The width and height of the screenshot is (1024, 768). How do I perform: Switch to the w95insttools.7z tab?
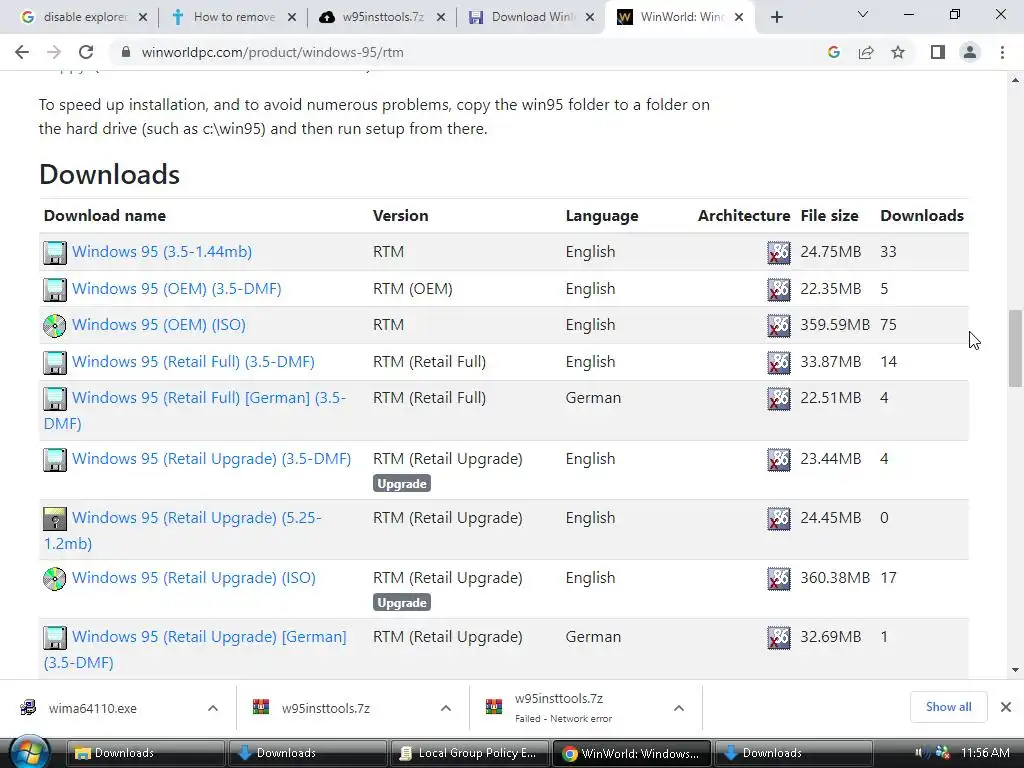(x=382, y=17)
